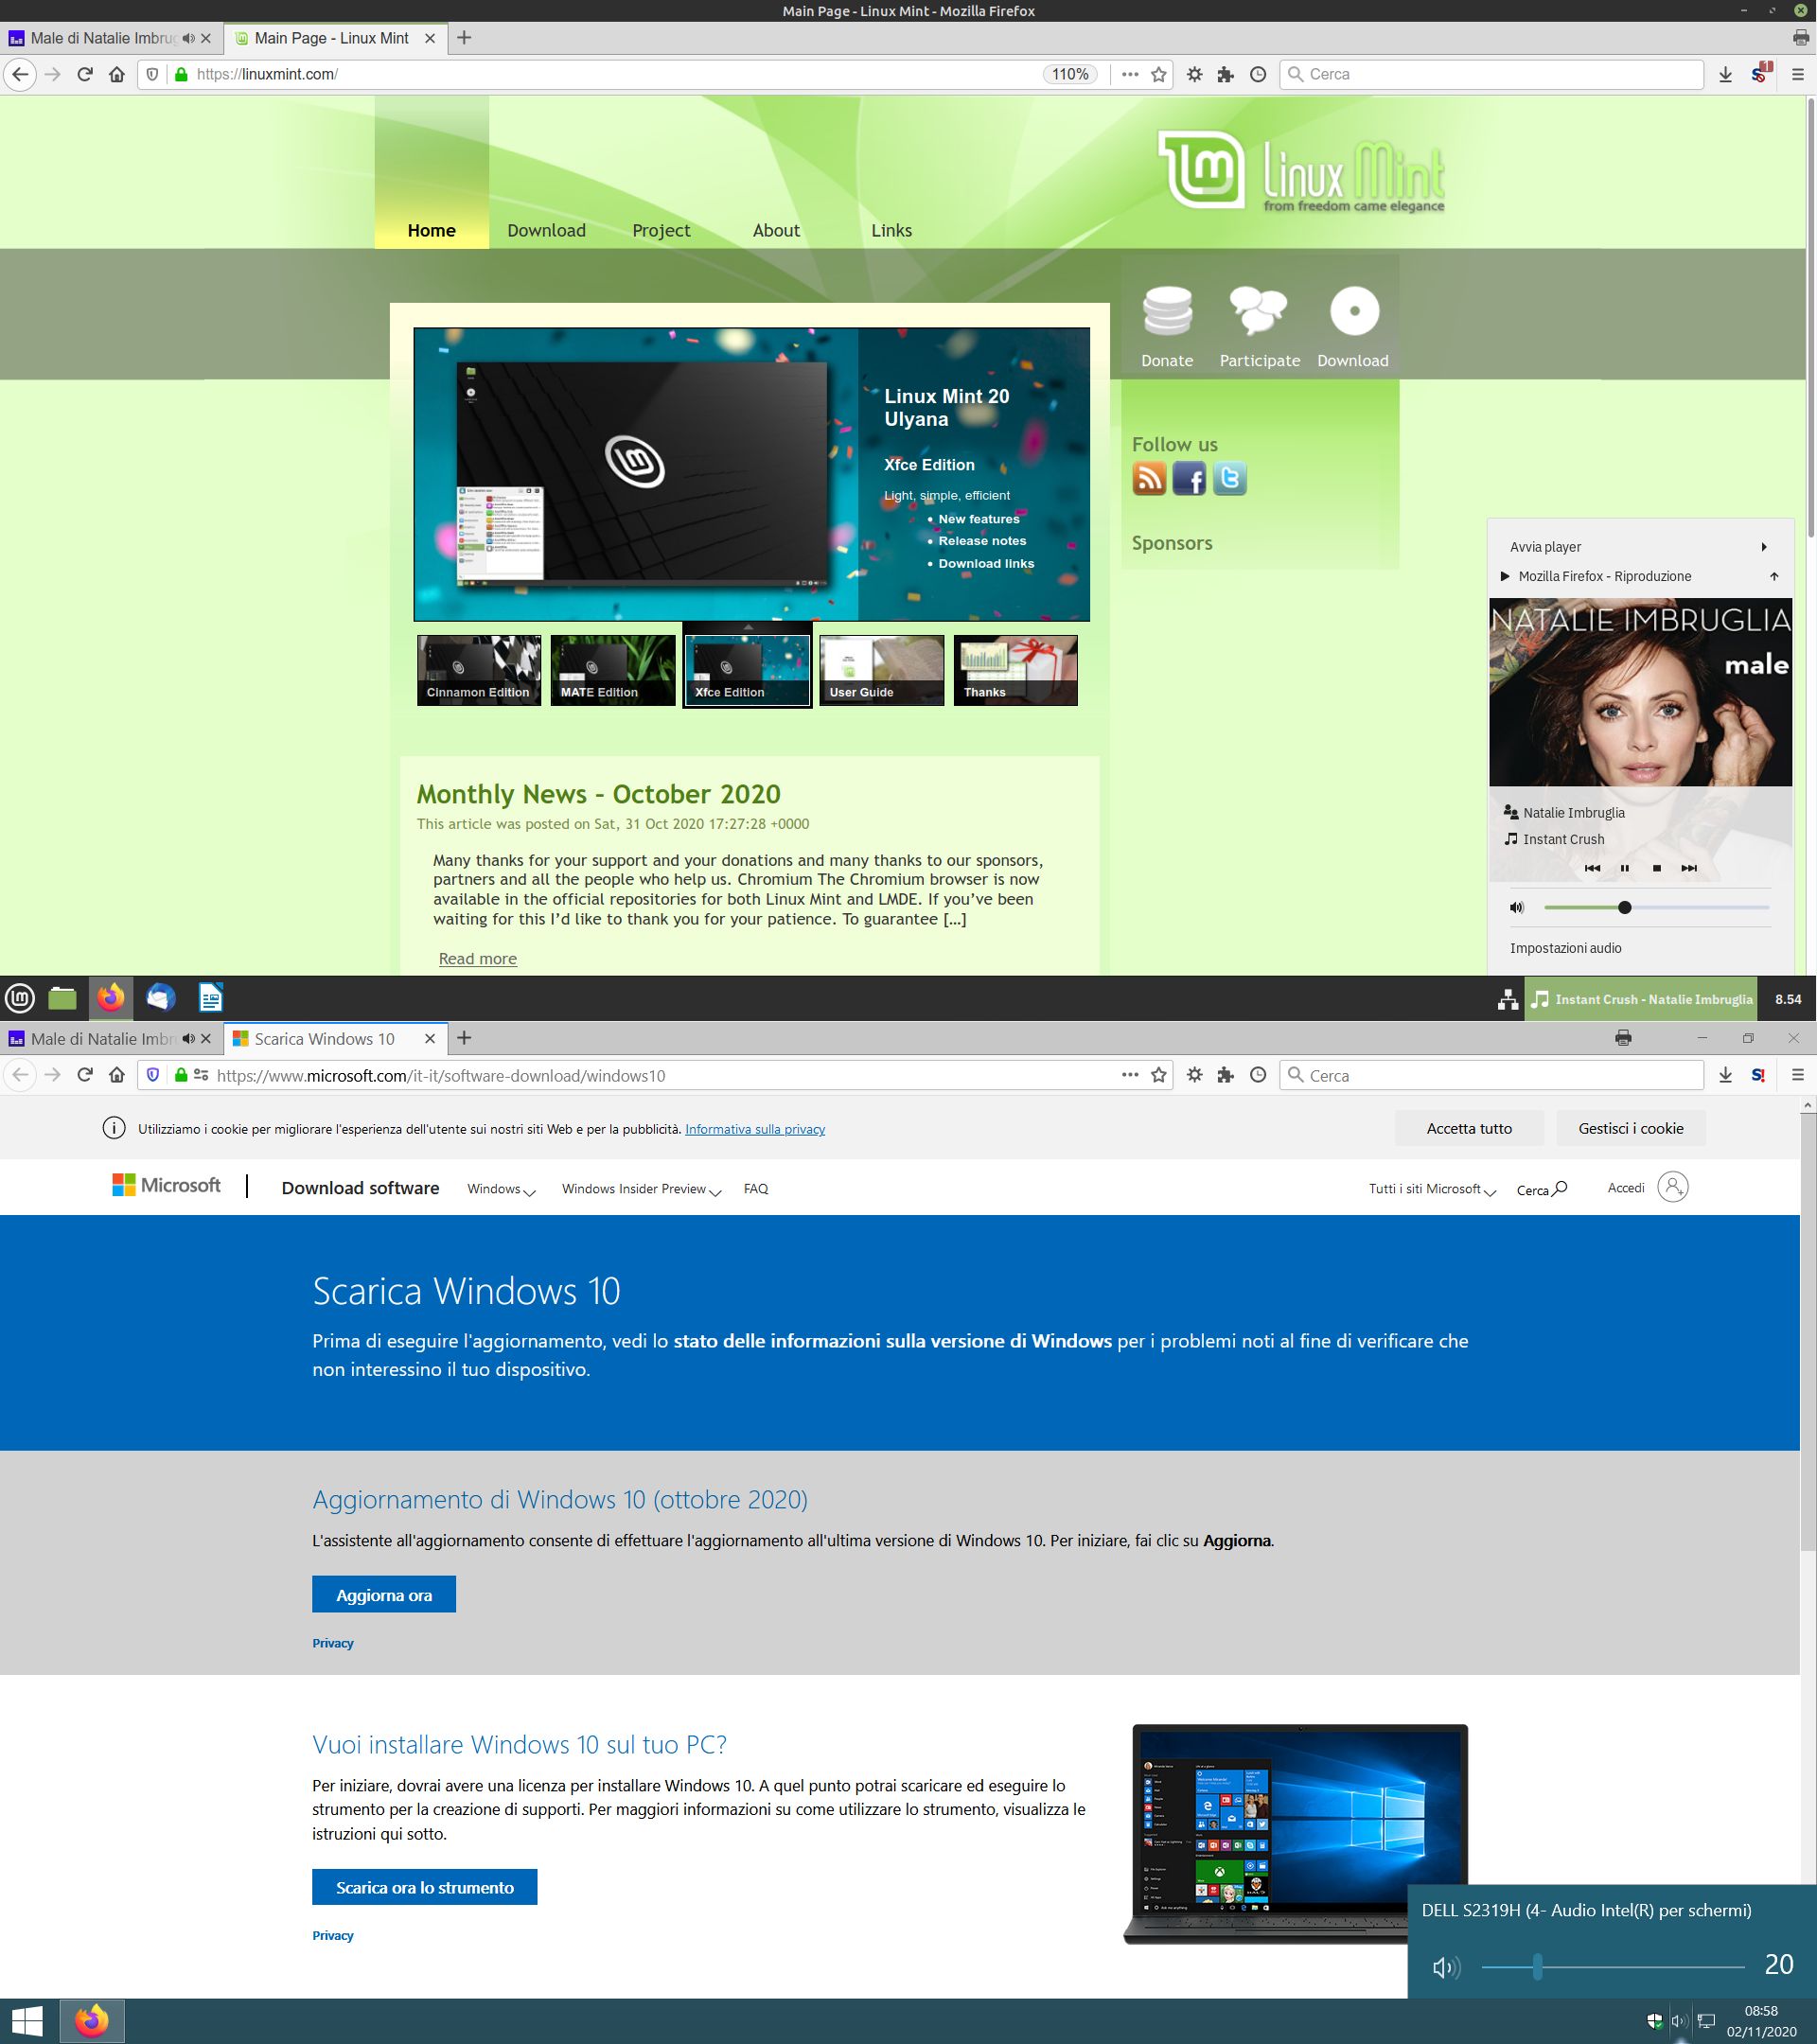1817x2044 pixels.
Task: Open the Facebook icon under Follow us
Action: pyautogui.click(x=1189, y=478)
